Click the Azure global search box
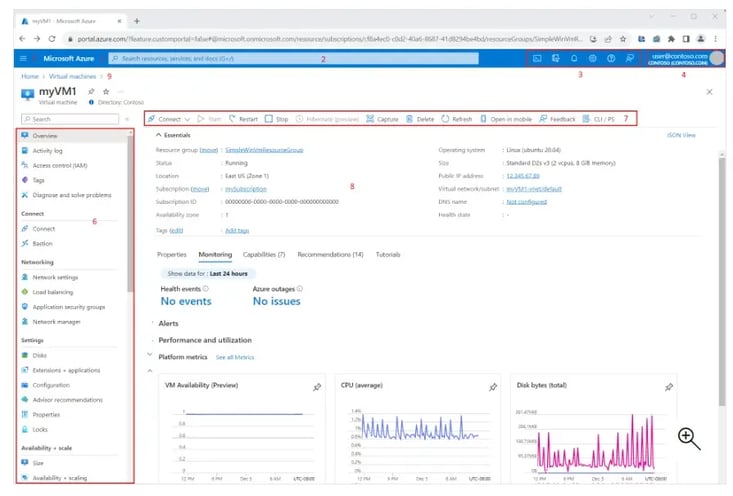The image size is (733, 496). tap(294, 58)
